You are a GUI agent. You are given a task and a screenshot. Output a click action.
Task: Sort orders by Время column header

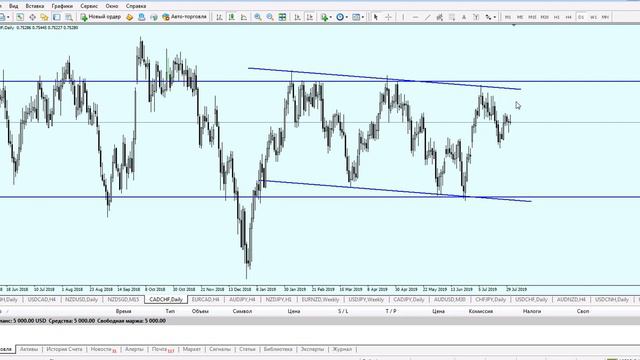pyautogui.click(x=123, y=311)
